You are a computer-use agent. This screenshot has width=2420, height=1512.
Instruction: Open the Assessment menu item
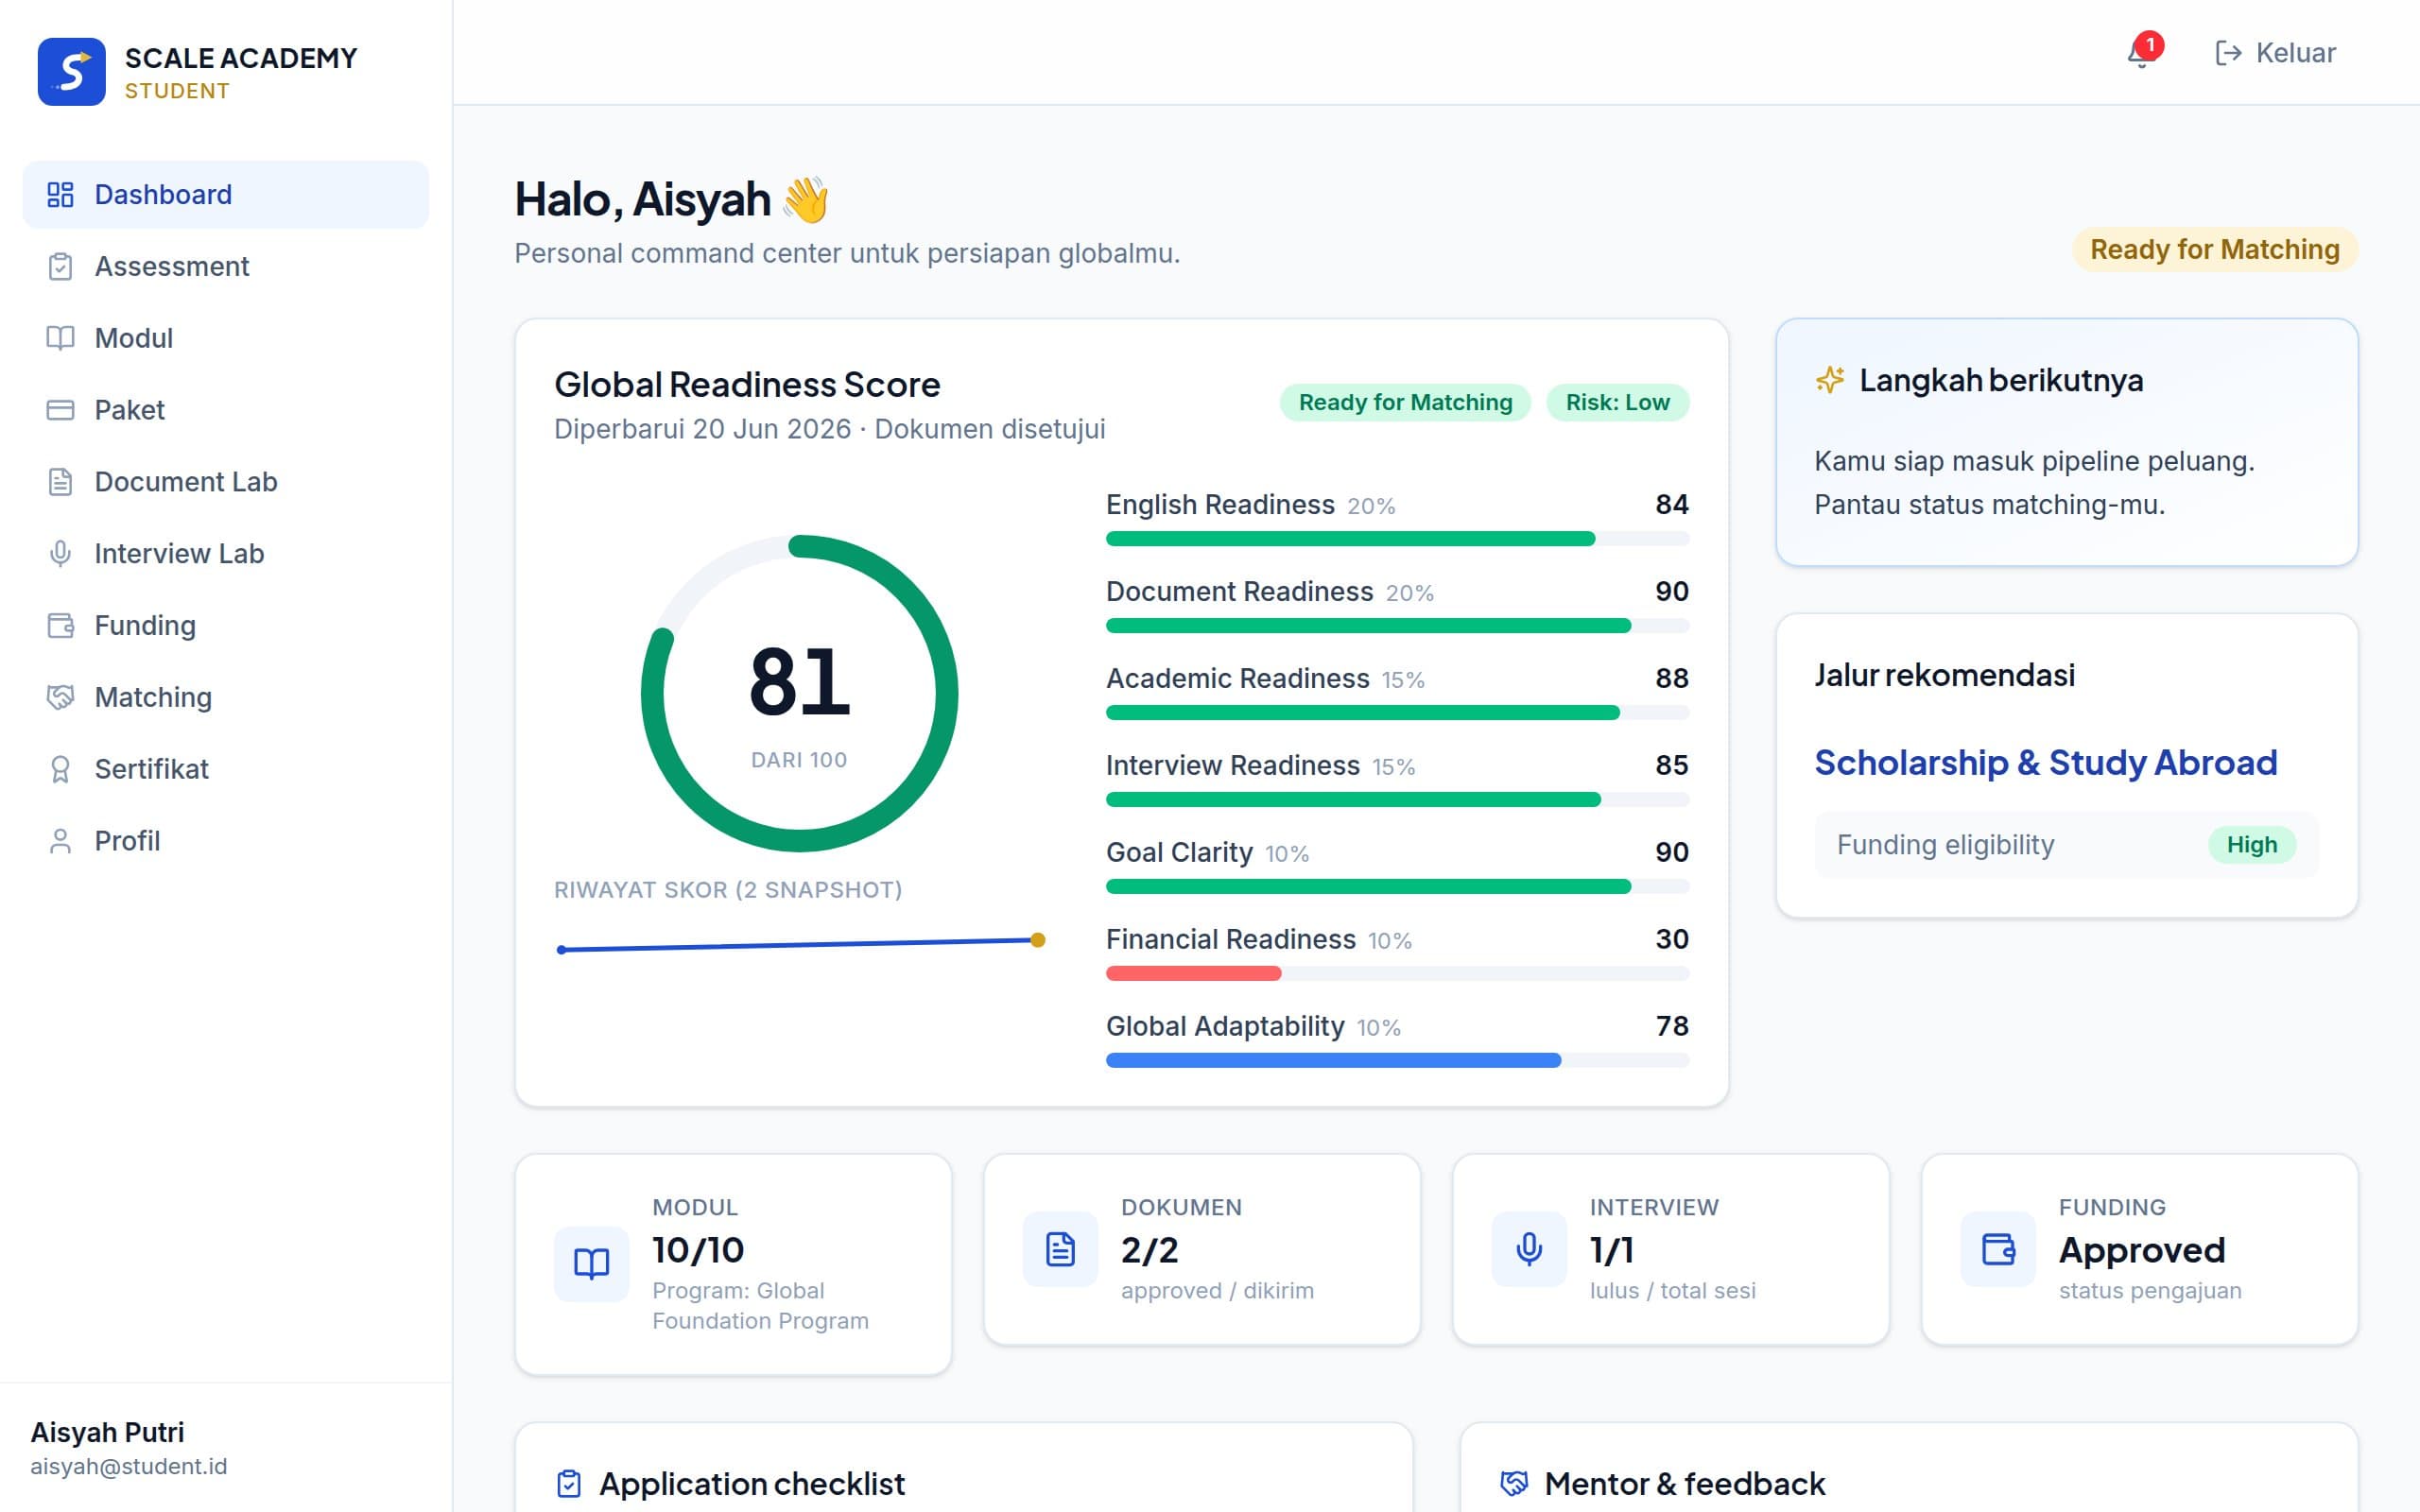[226, 266]
